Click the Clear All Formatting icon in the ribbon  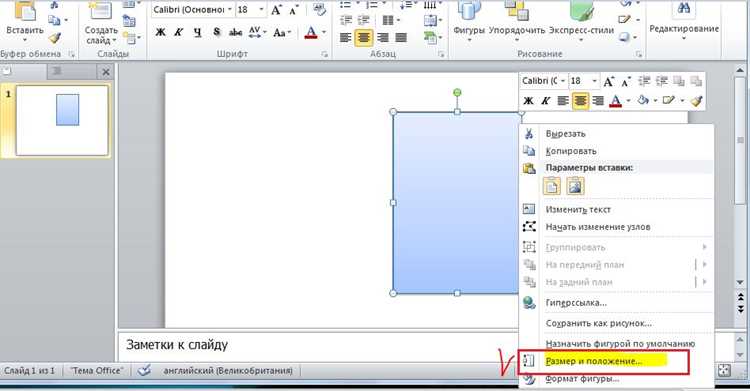[x=319, y=10]
